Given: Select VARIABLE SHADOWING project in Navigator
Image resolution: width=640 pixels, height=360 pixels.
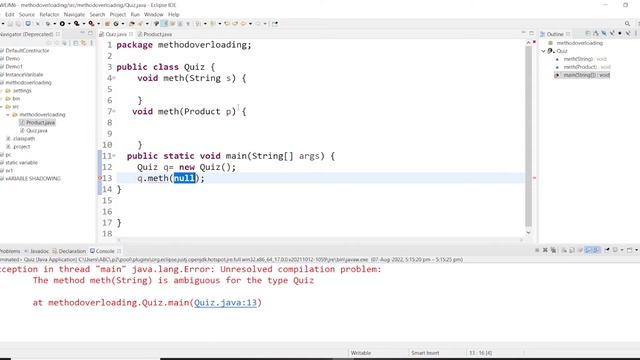Looking at the screenshot, I should 33,178.
